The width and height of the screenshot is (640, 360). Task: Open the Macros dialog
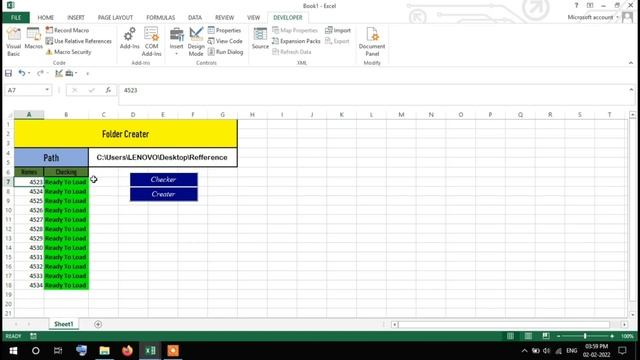click(x=33, y=39)
